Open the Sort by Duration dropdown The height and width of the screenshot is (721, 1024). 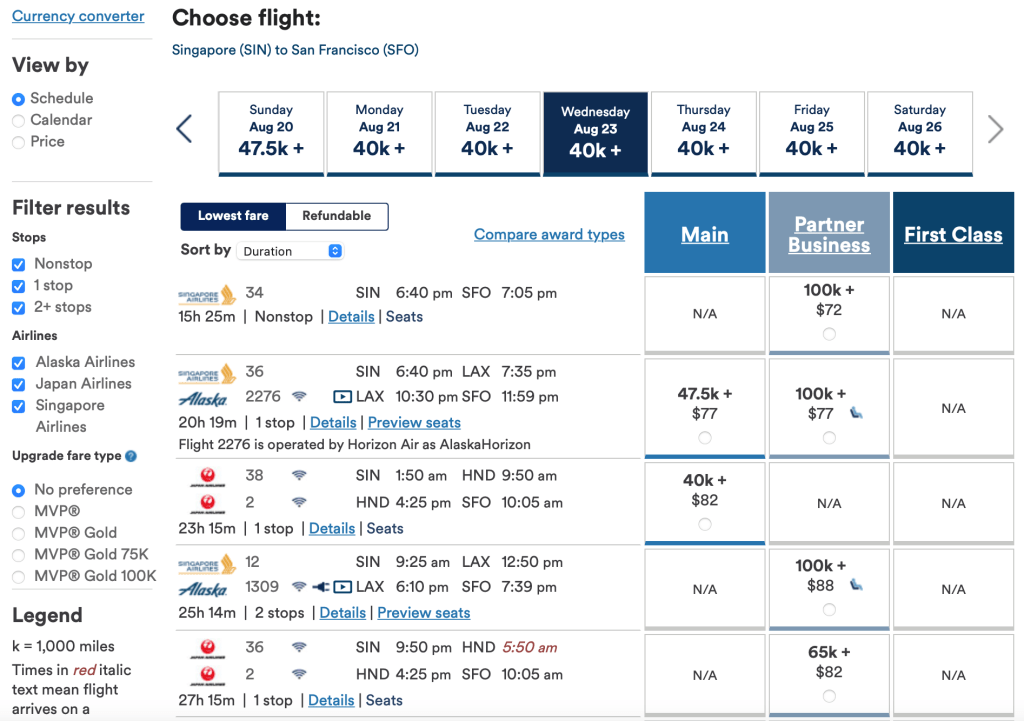[290, 250]
